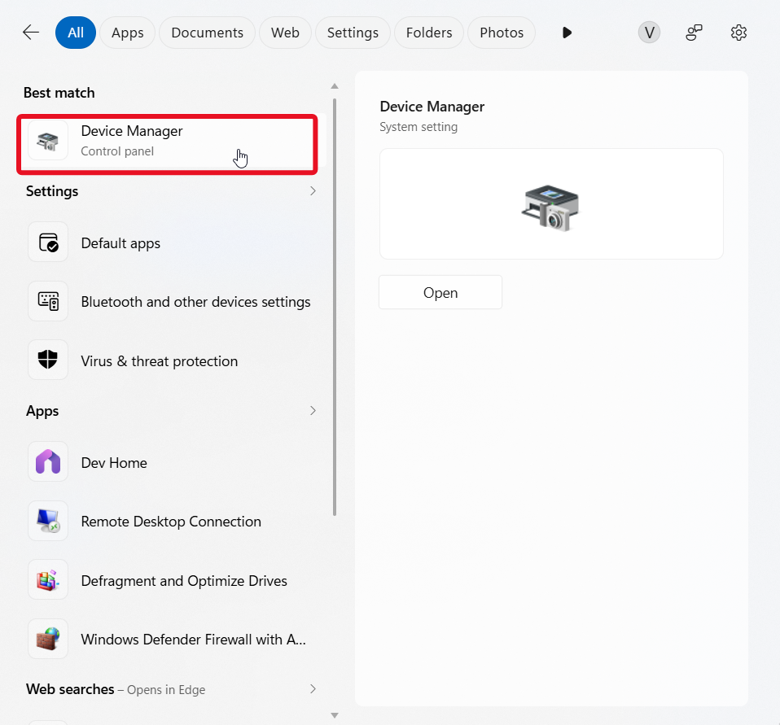Click the Settings section heading
The height and width of the screenshot is (725, 780).
coord(52,191)
